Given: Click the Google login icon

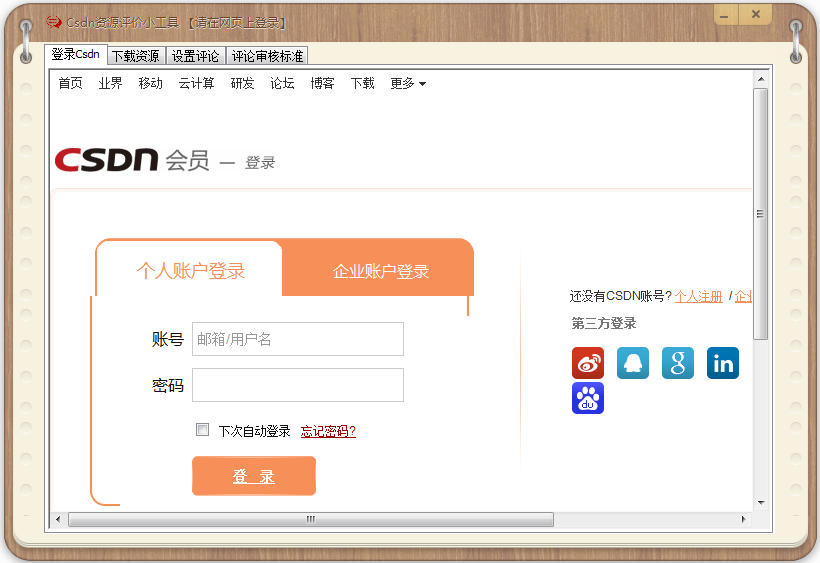Looking at the screenshot, I should pos(678,363).
